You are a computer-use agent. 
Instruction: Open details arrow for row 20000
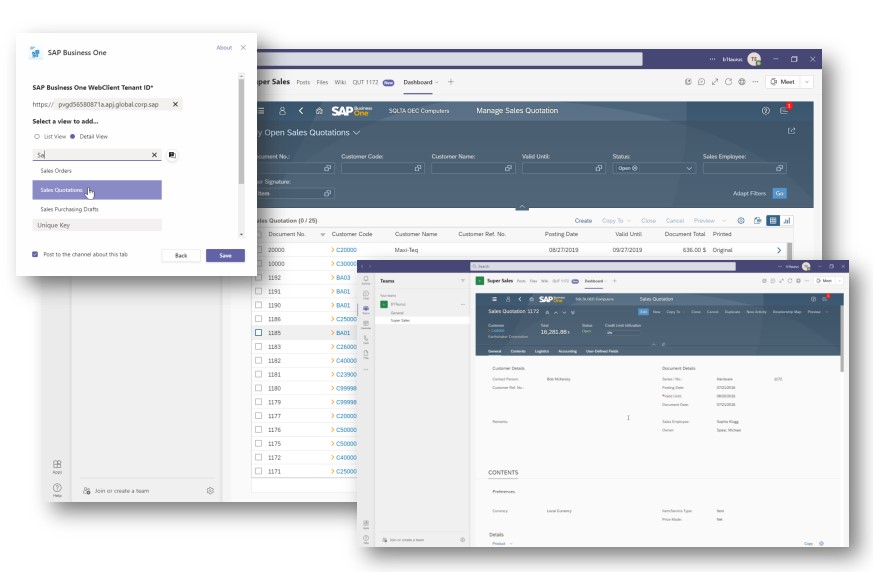click(779, 250)
